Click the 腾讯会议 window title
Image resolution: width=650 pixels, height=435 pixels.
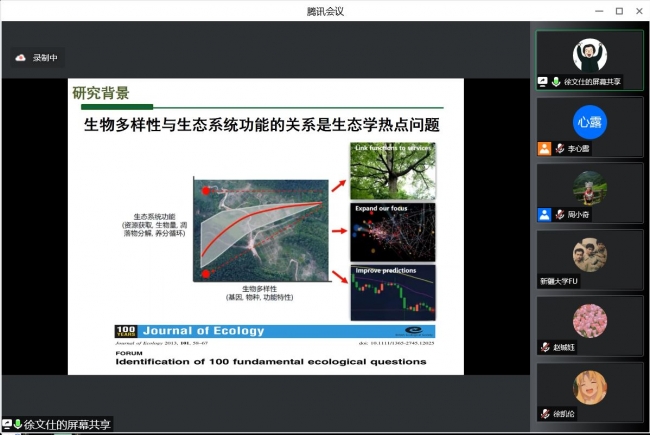coord(325,10)
